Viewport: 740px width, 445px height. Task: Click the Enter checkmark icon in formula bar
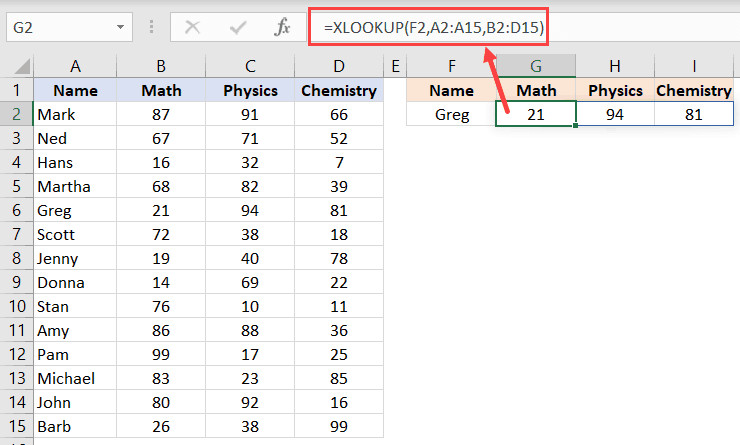(x=237, y=28)
